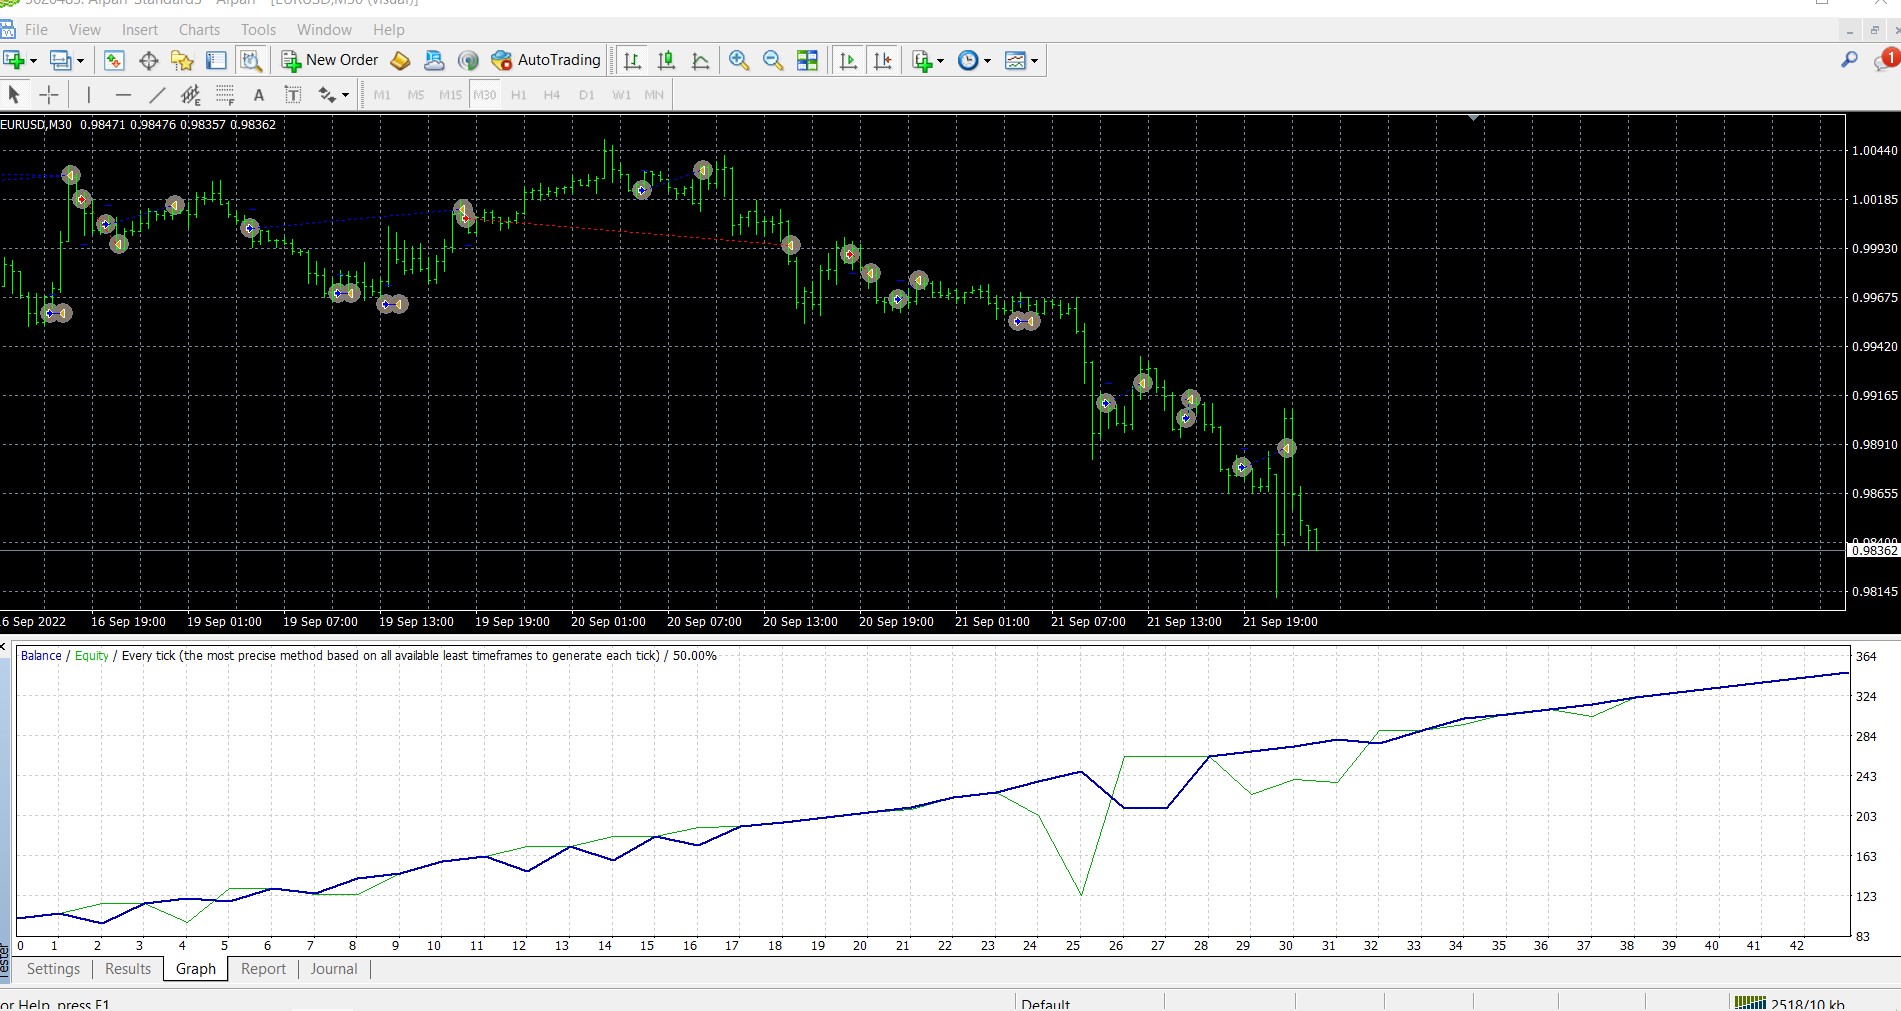Click the 0.98362 current price label

coord(1873,551)
